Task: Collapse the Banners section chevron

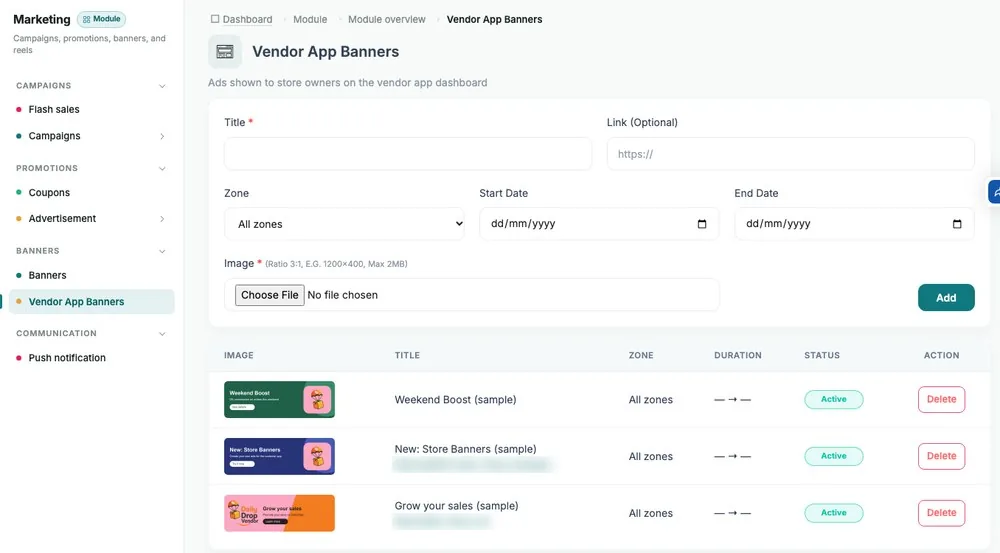Action: [162, 251]
